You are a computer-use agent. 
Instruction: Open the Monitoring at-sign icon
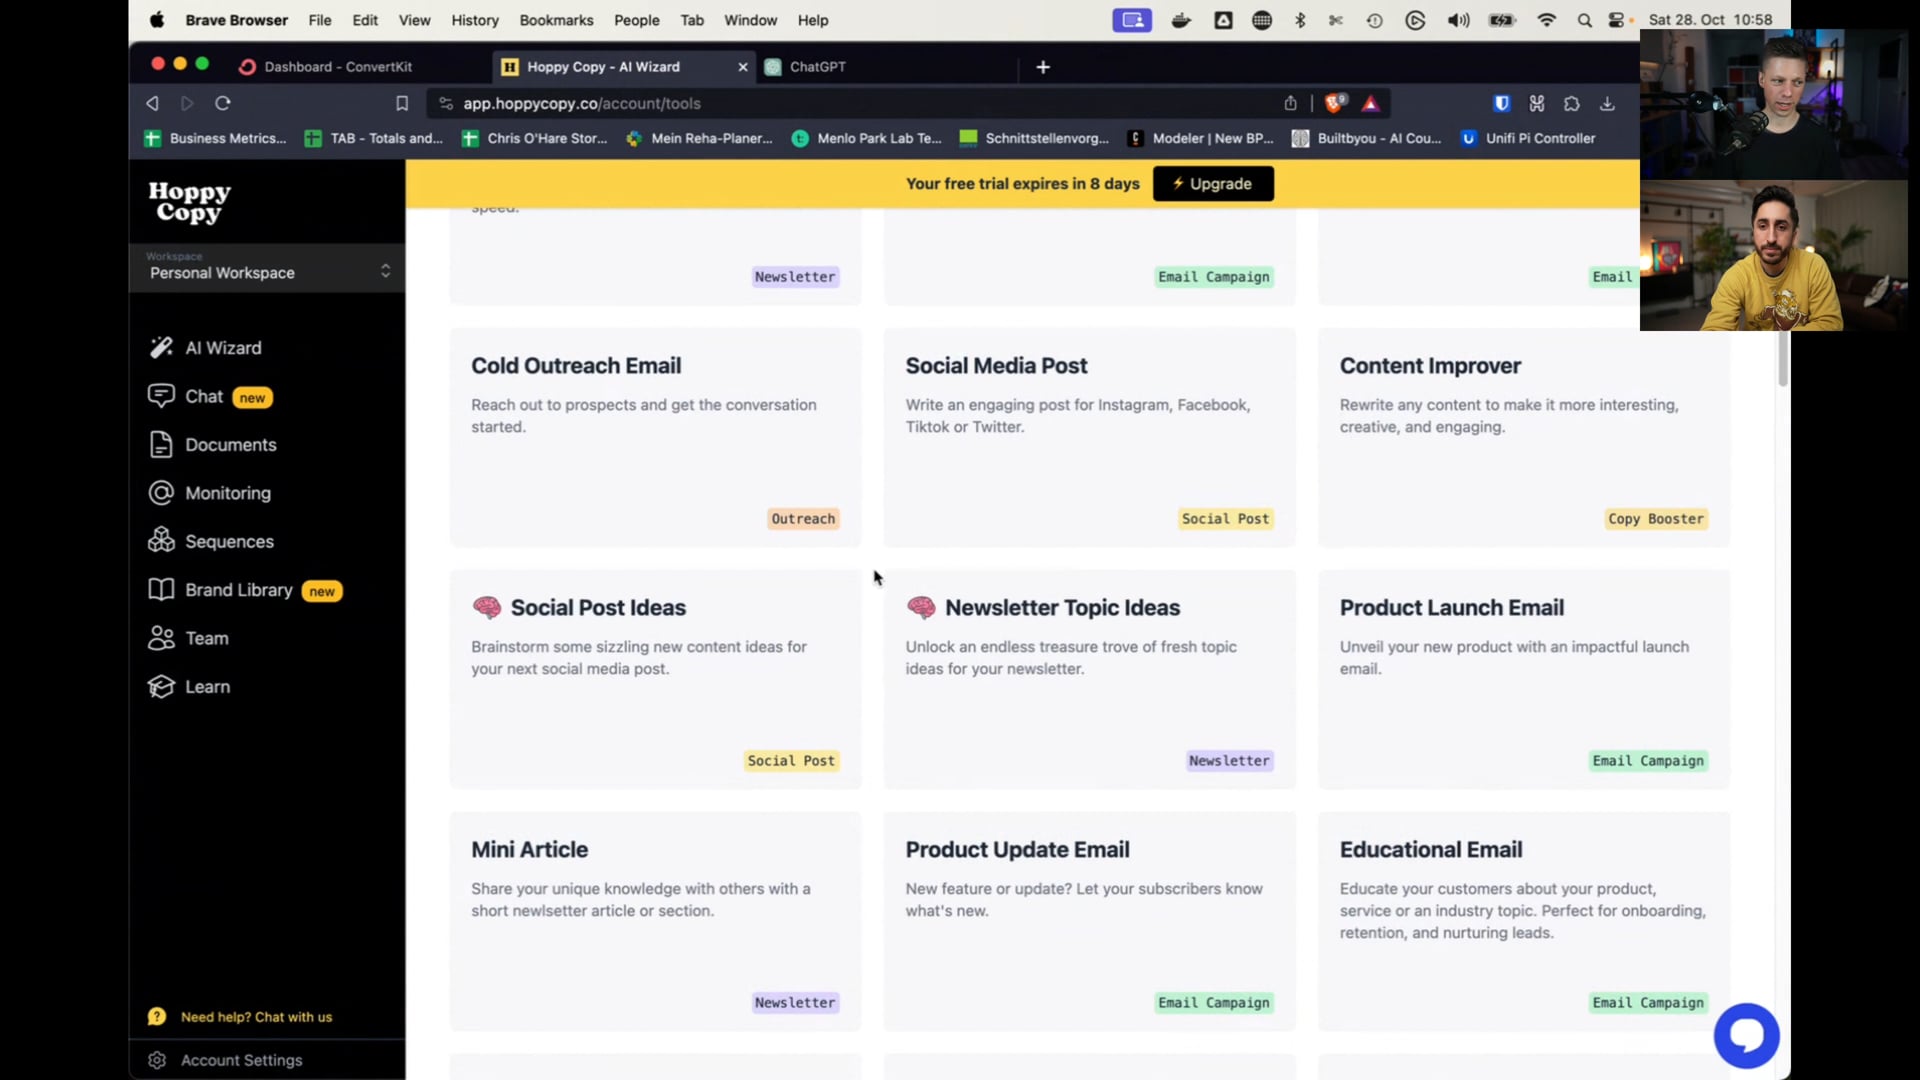pyautogui.click(x=161, y=493)
